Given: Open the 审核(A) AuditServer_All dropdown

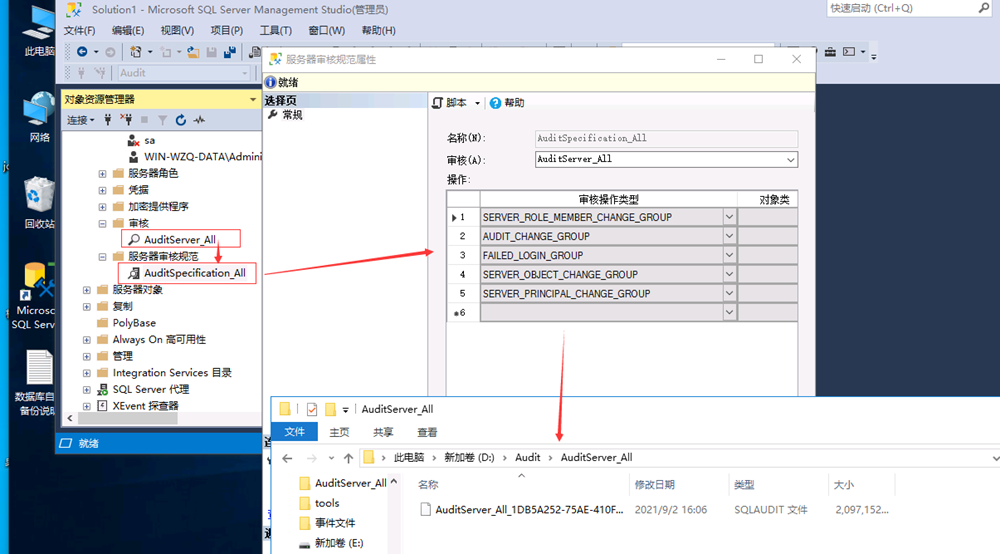Looking at the screenshot, I should [790, 159].
